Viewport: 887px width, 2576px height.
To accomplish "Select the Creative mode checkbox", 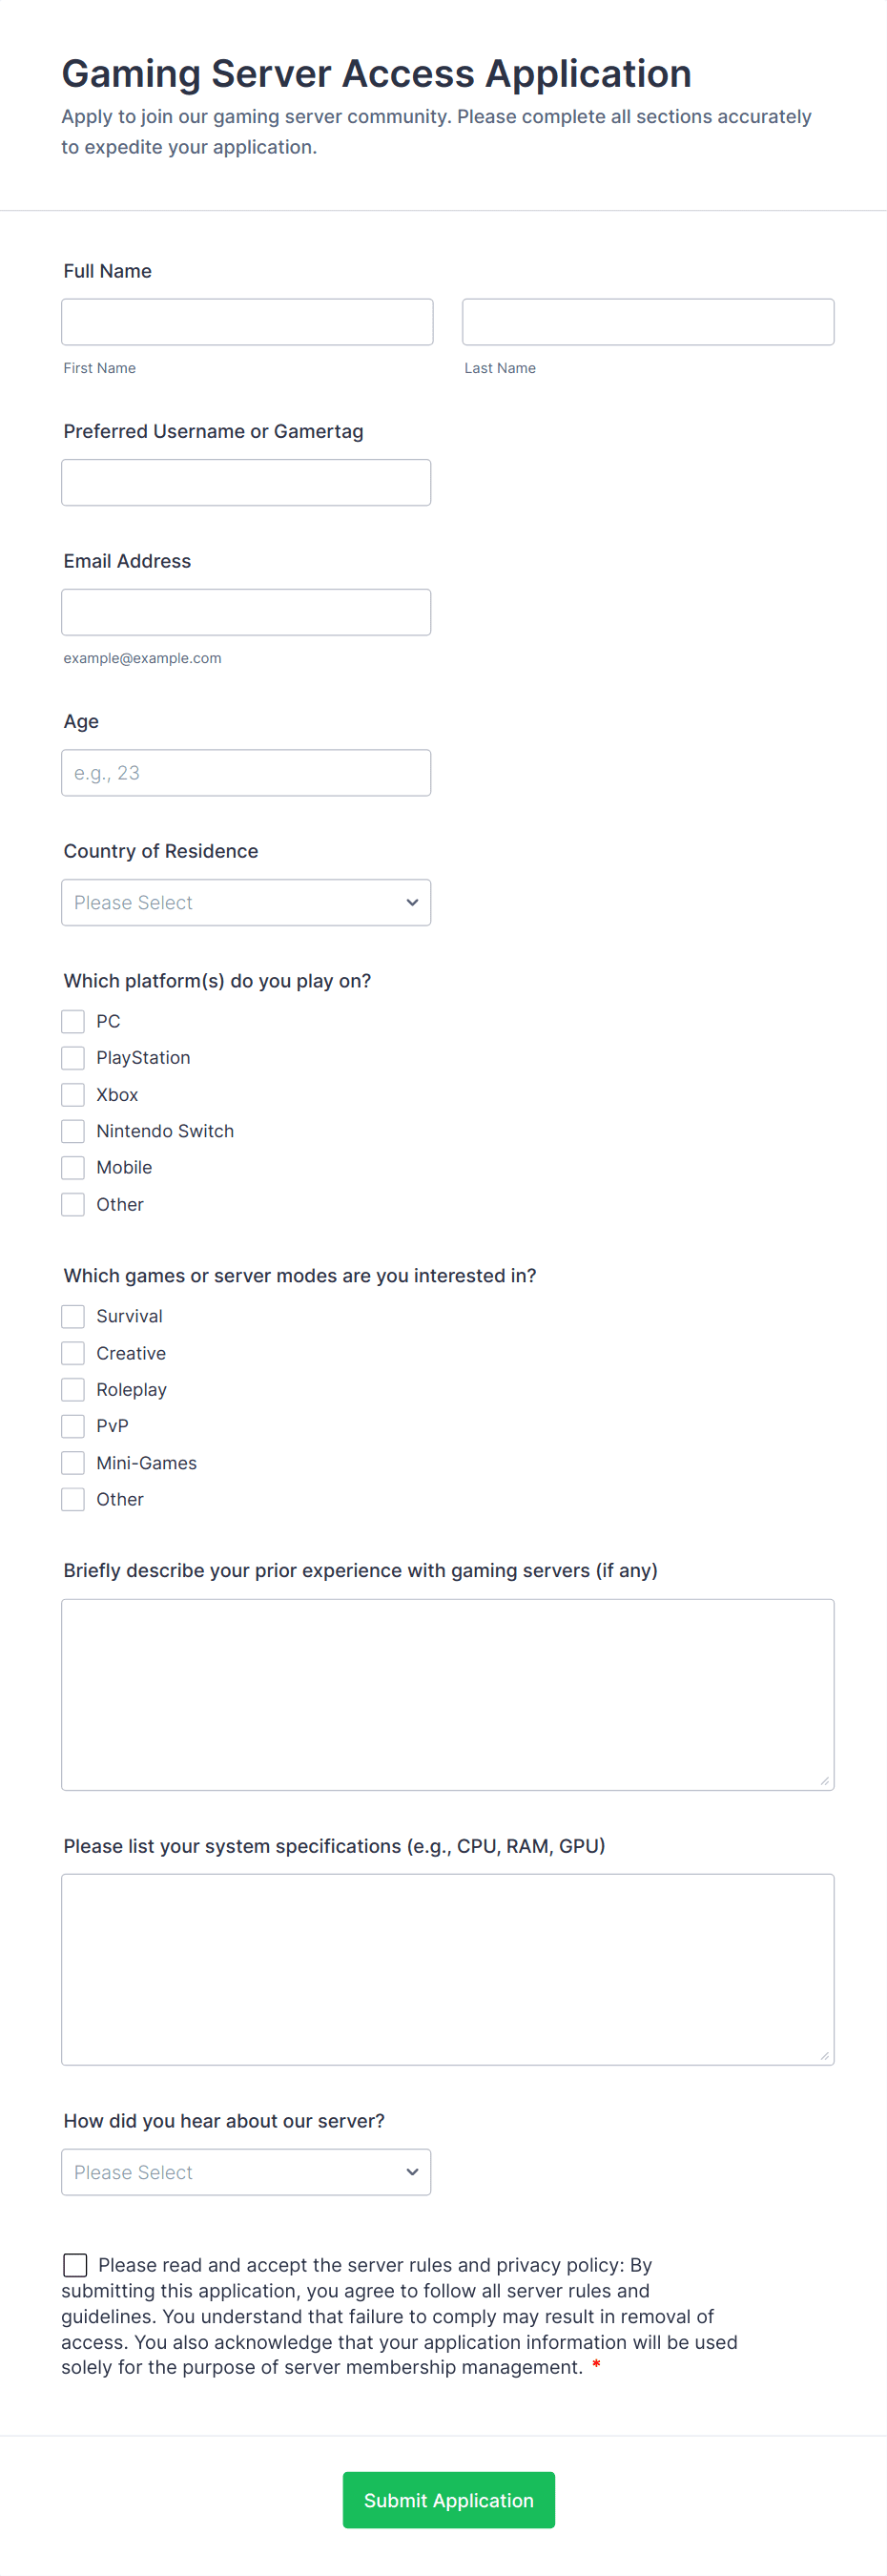I will pyautogui.click(x=73, y=1353).
